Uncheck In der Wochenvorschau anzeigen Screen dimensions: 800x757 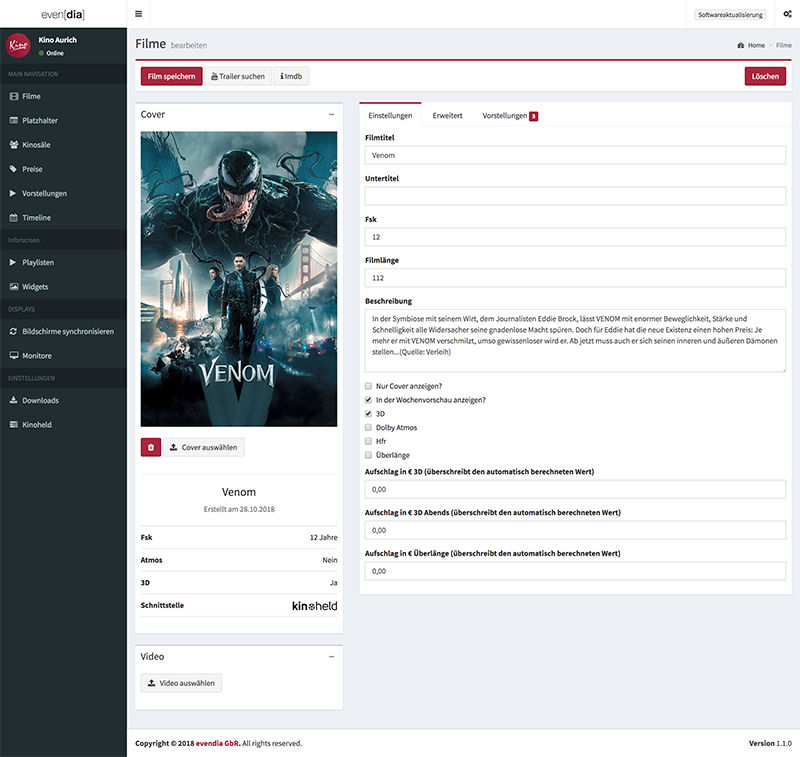(368, 400)
